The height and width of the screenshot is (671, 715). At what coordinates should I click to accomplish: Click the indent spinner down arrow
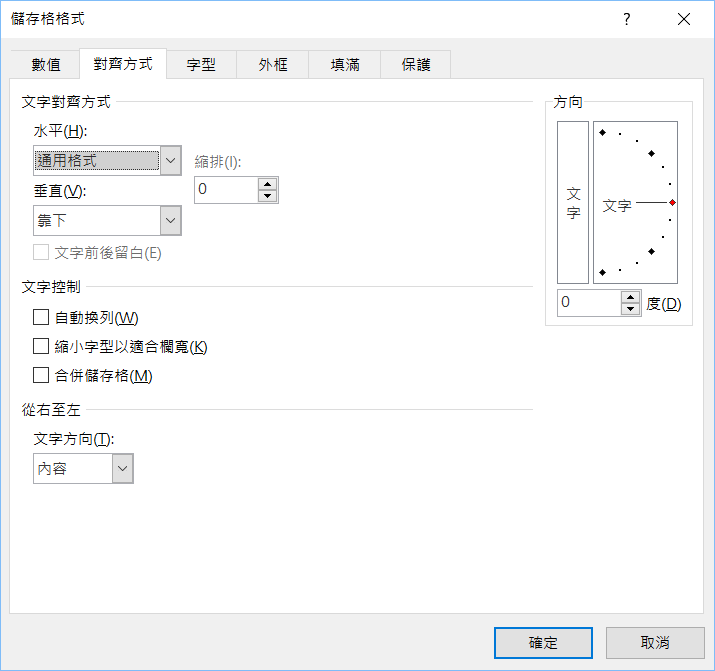[x=267, y=196]
